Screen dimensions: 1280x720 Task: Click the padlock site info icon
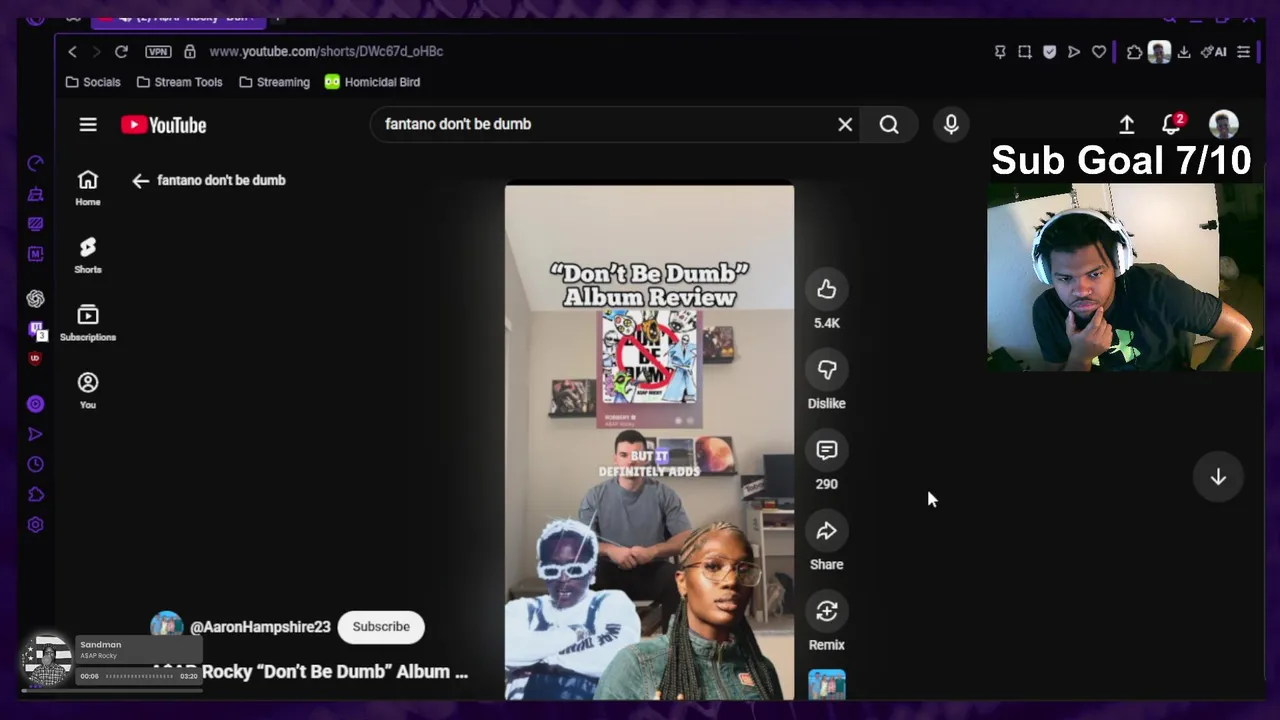click(x=190, y=51)
